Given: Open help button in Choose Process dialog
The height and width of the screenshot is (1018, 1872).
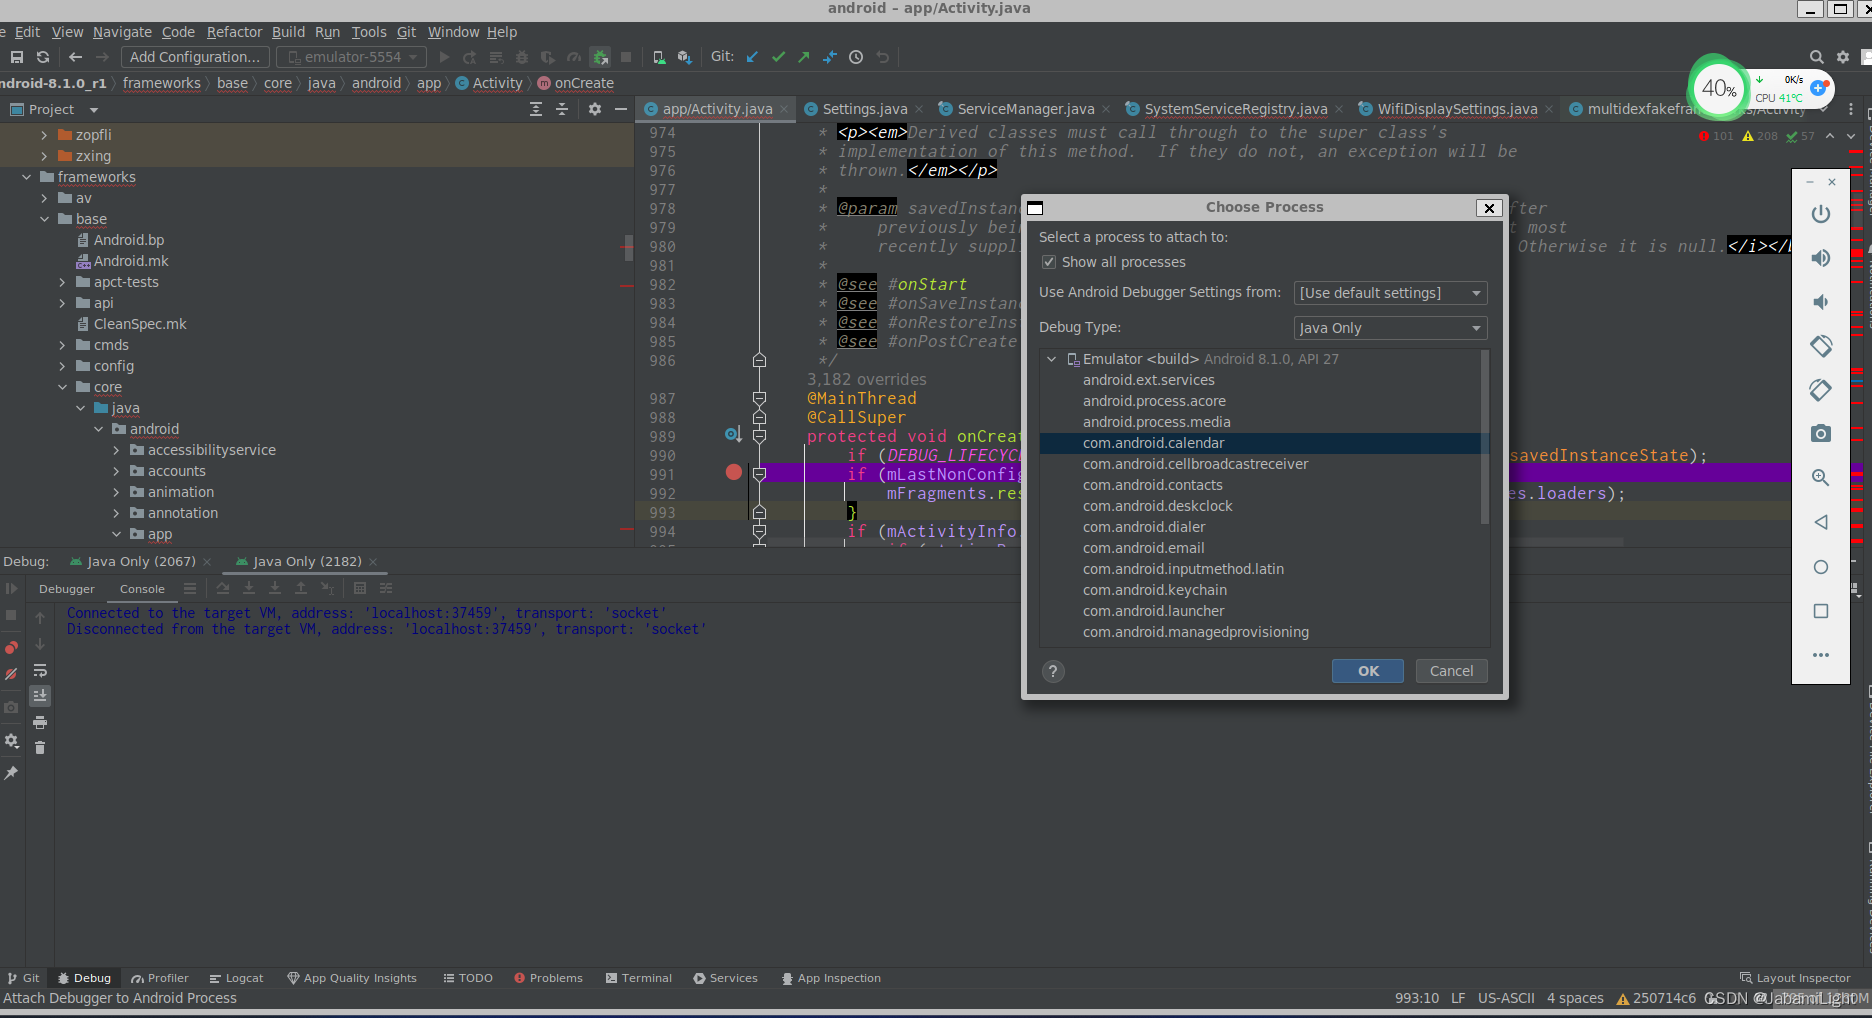Looking at the screenshot, I should (x=1053, y=671).
